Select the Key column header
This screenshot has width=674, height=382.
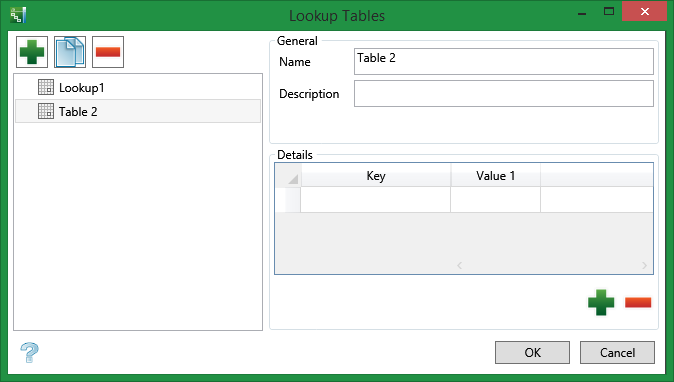tap(376, 175)
